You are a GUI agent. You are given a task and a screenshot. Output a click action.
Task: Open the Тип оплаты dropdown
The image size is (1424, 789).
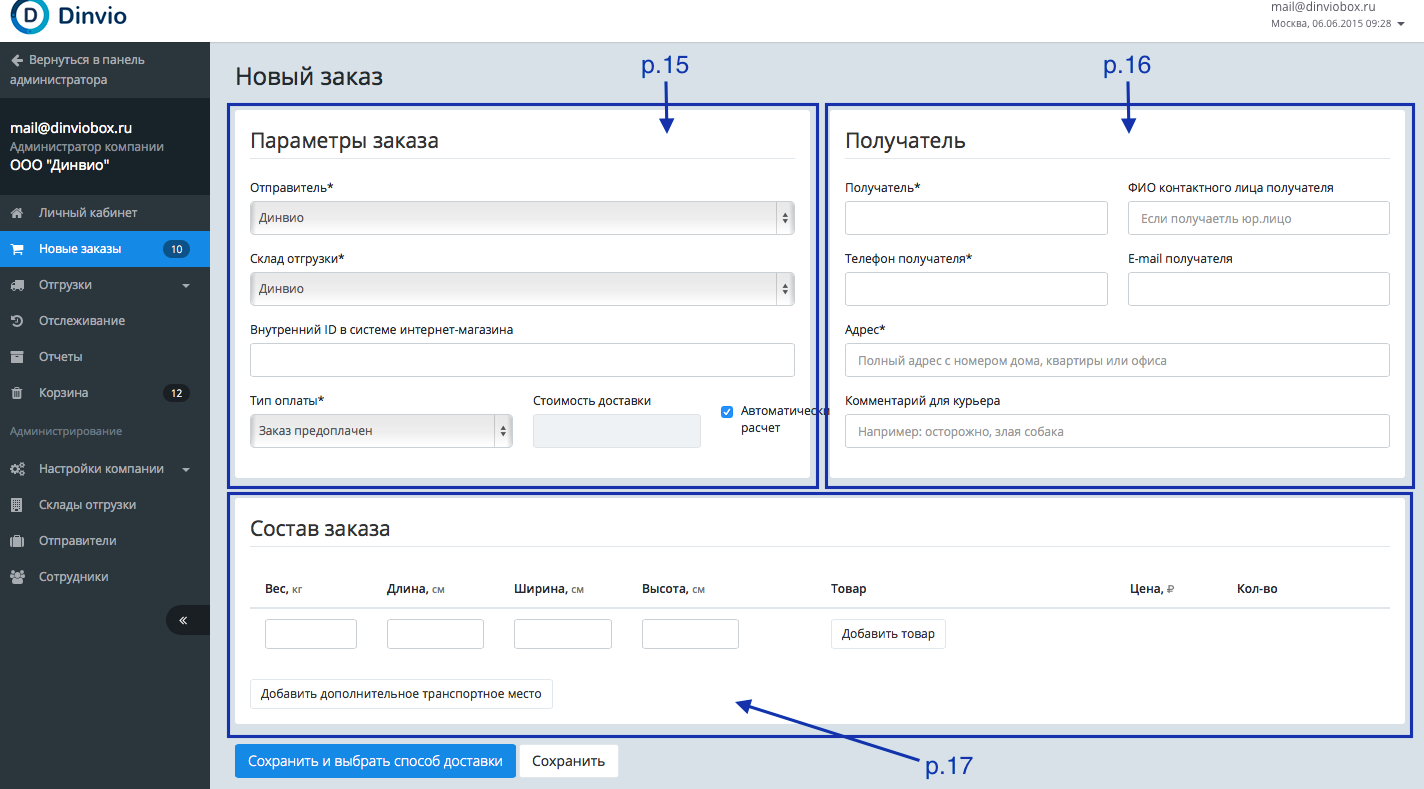tap(381, 431)
